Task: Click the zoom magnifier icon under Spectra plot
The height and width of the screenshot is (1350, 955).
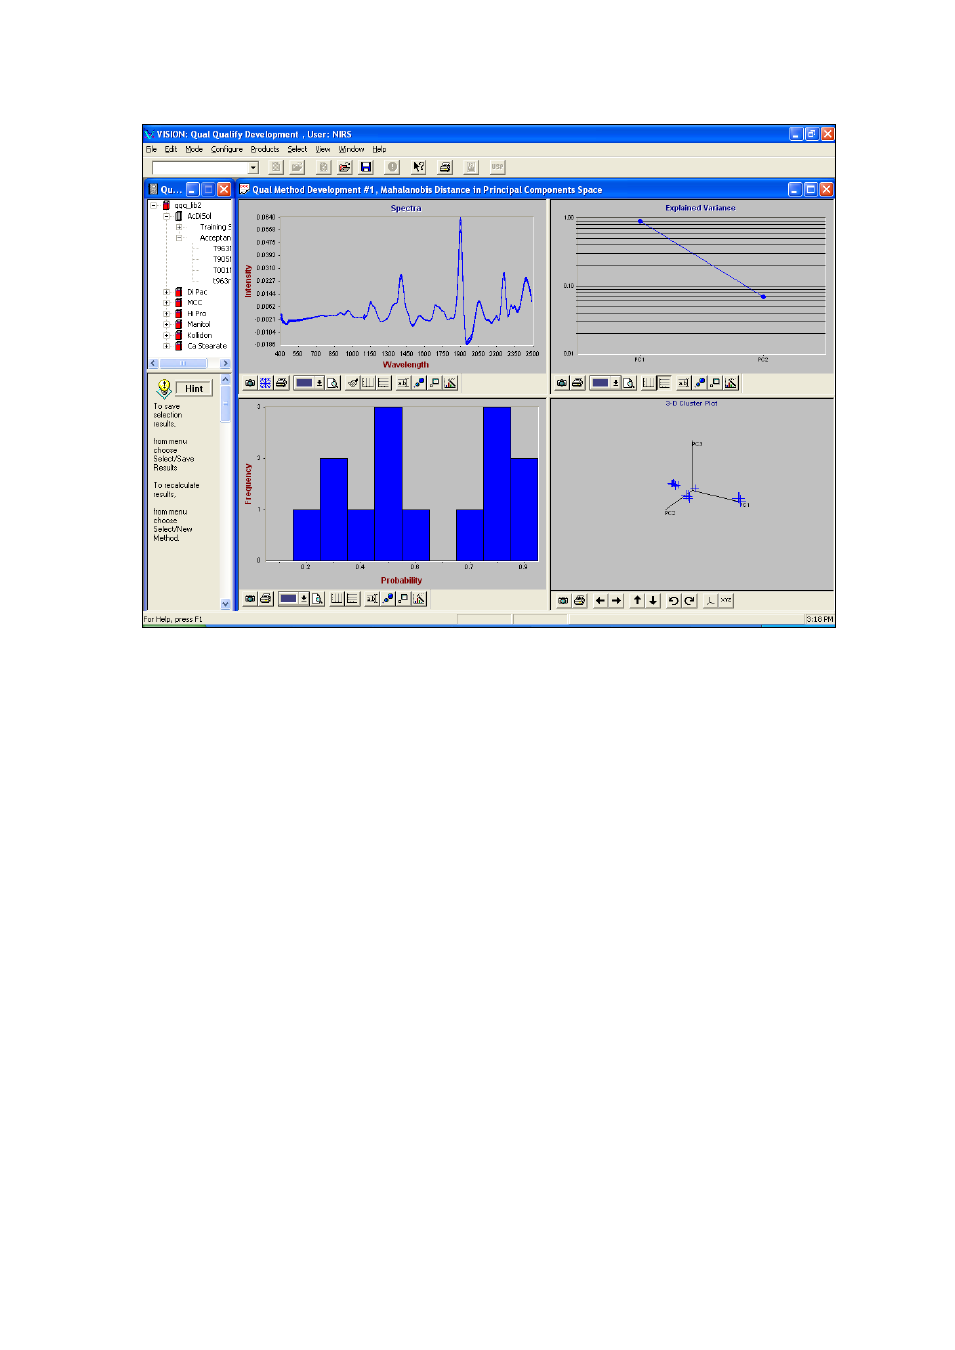Action: point(333,383)
